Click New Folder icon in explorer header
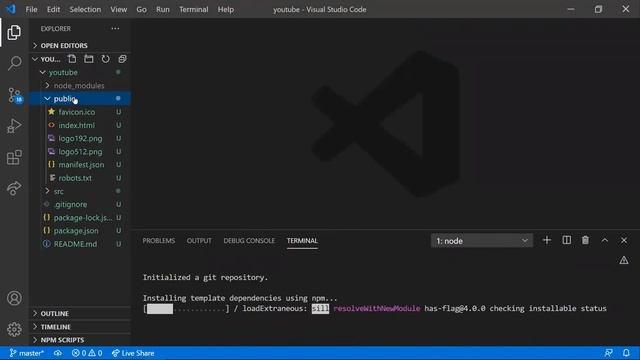The width and height of the screenshot is (640, 360). pos(89,59)
